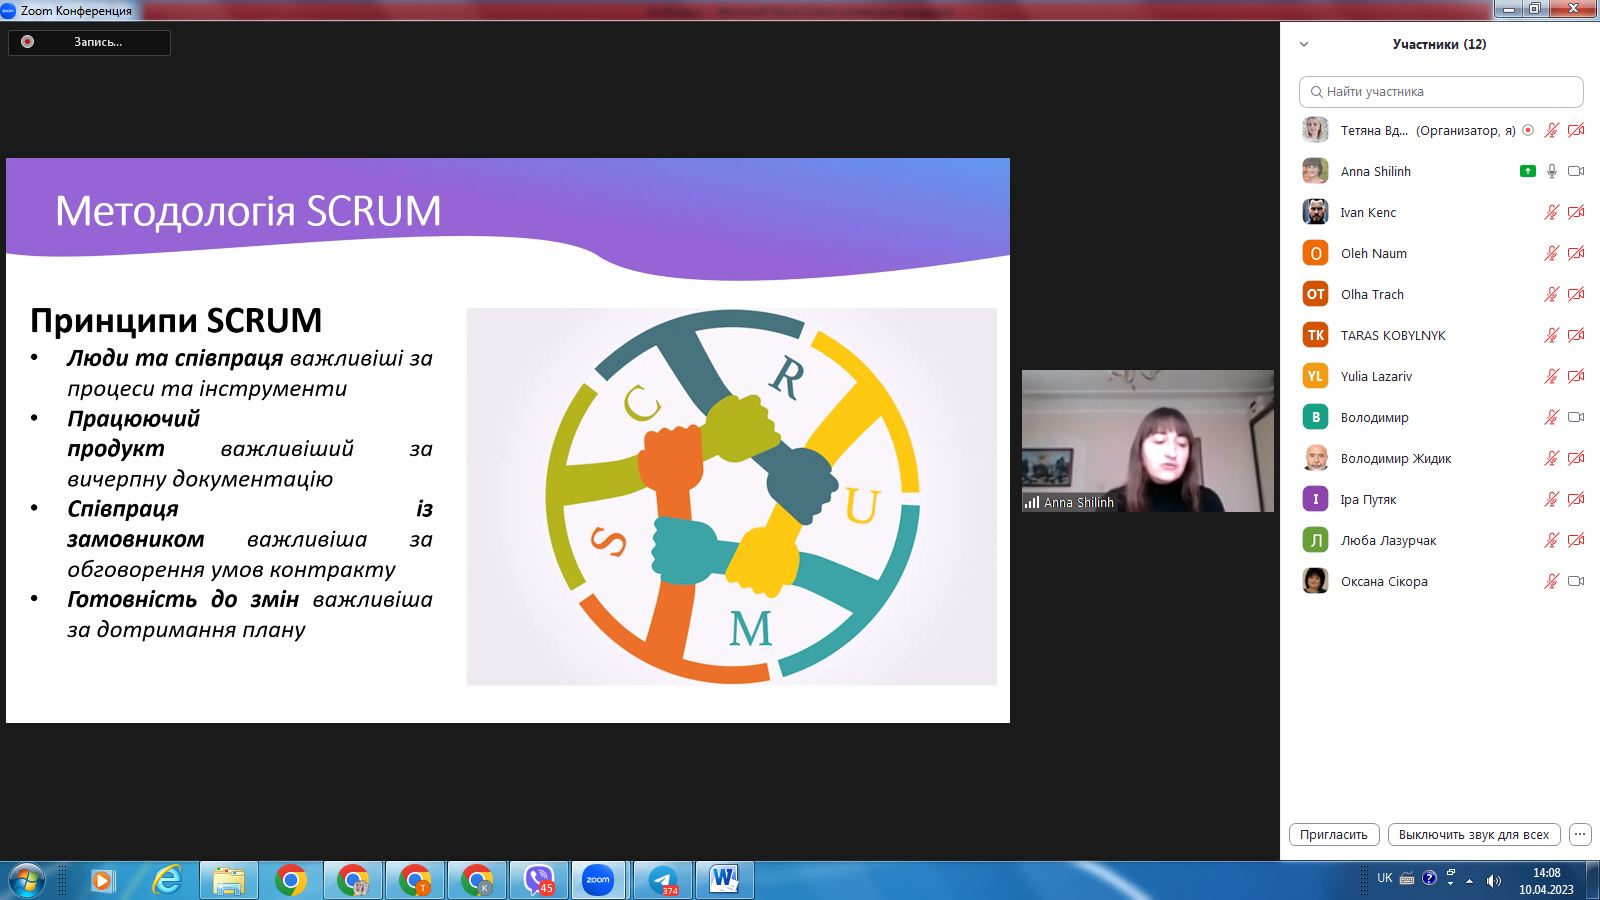Image resolution: width=1600 pixels, height=900 pixels.
Task: Click Ivan Kenc's profile avatar
Action: click(x=1315, y=212)
